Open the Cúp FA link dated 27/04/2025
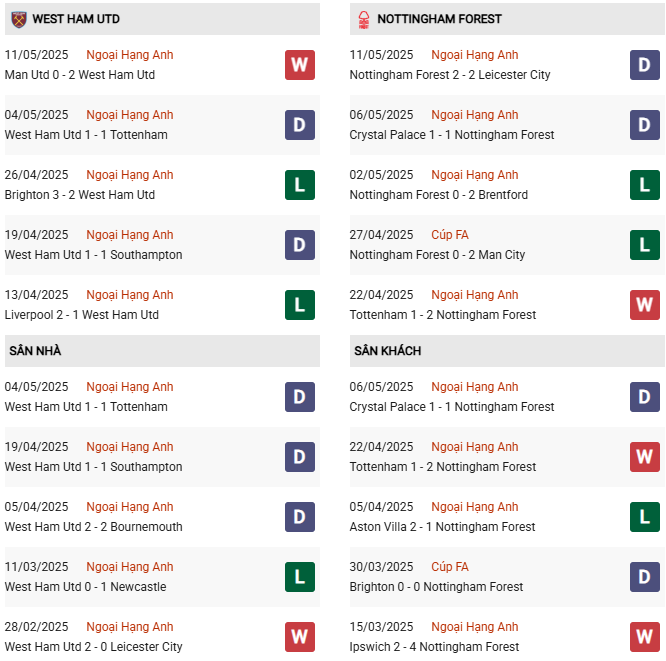This screenshot has height=661, width=666. click(450, 235)
